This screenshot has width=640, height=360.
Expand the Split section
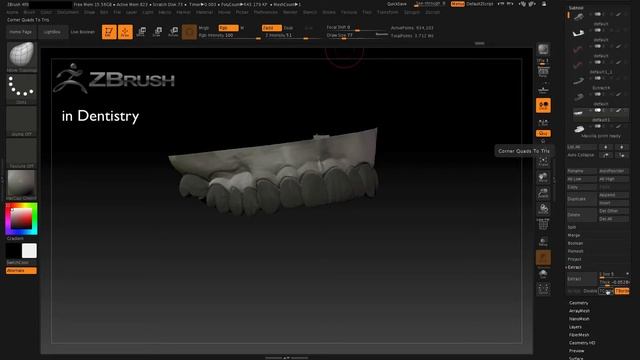(572, 227)
